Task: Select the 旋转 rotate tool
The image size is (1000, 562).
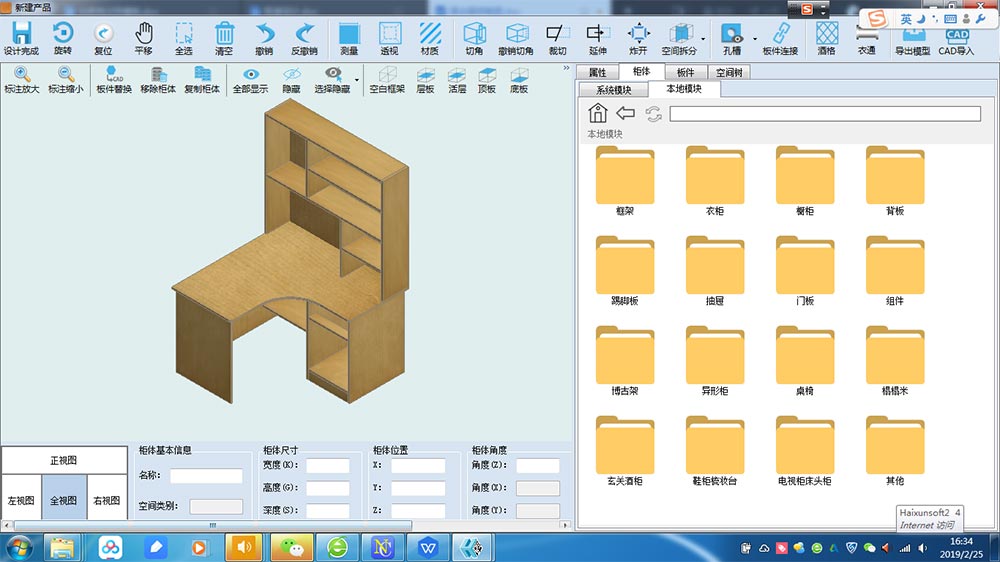Action: pos(62,33)
